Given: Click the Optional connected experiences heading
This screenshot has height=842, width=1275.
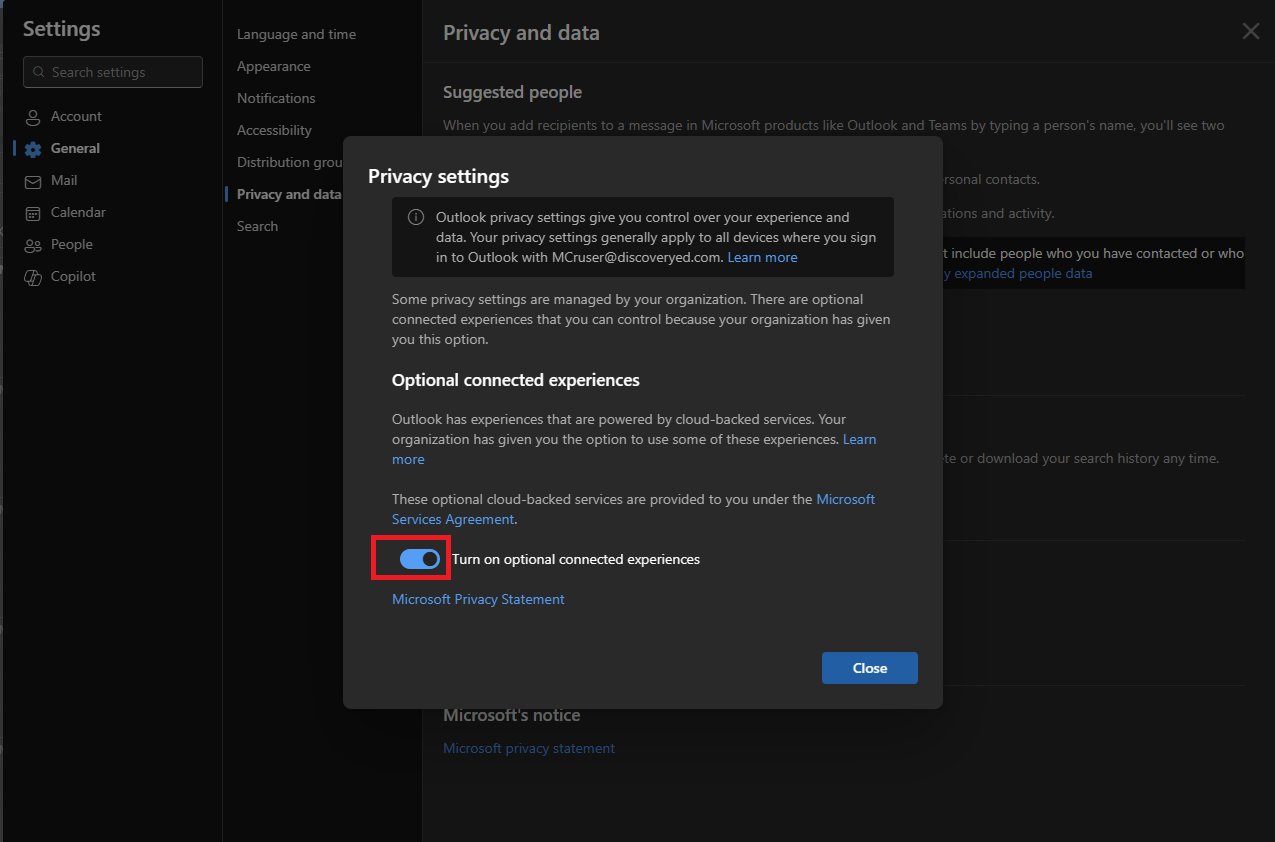Looking at the screenshot, I should tap(515, 380).
